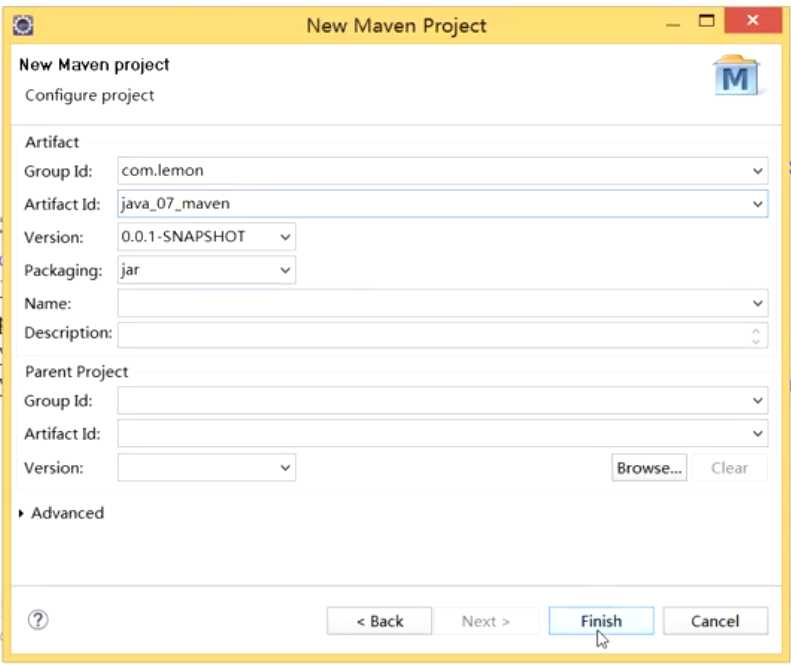
Task: Open the Artifact Group Id dropdown arrow
Action: pos(757,171)
